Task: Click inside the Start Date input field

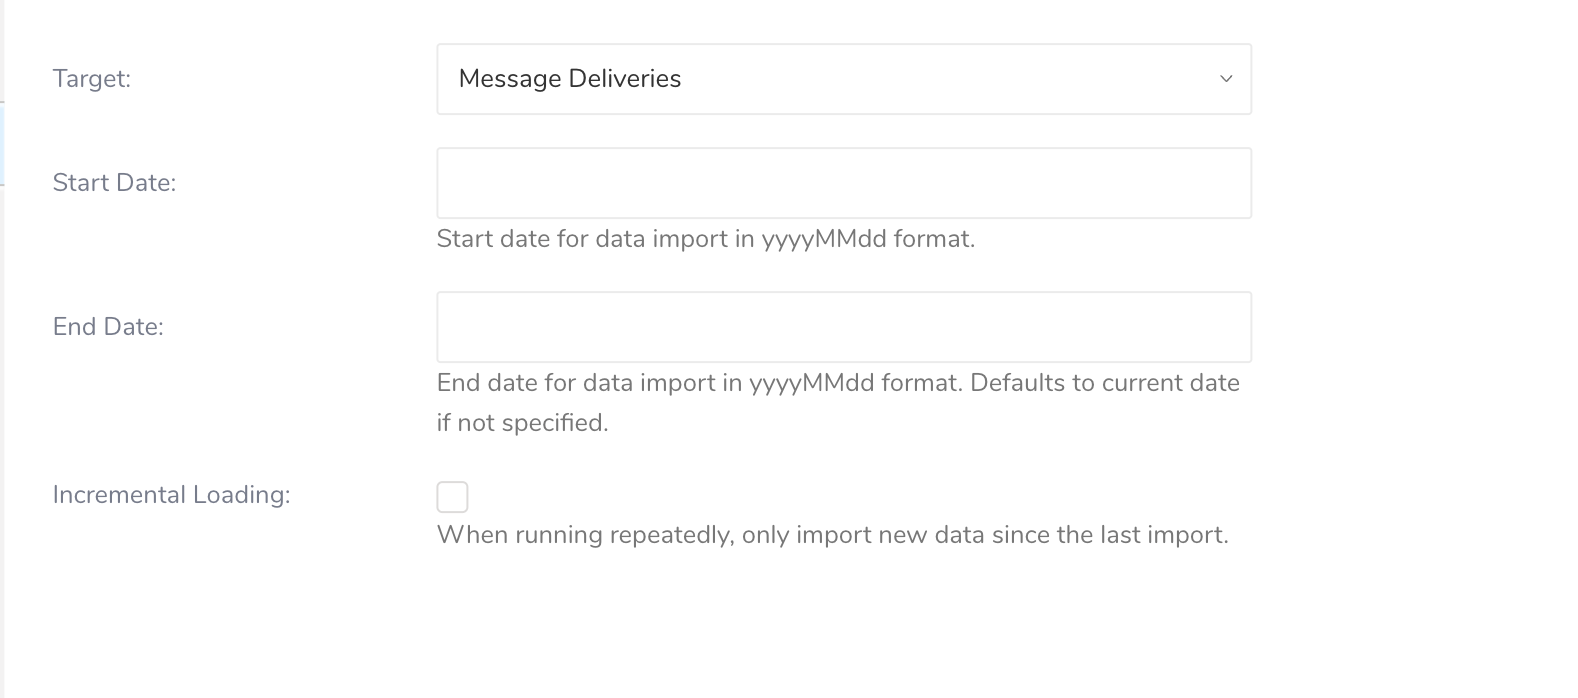Action: (x=843, y=183)
